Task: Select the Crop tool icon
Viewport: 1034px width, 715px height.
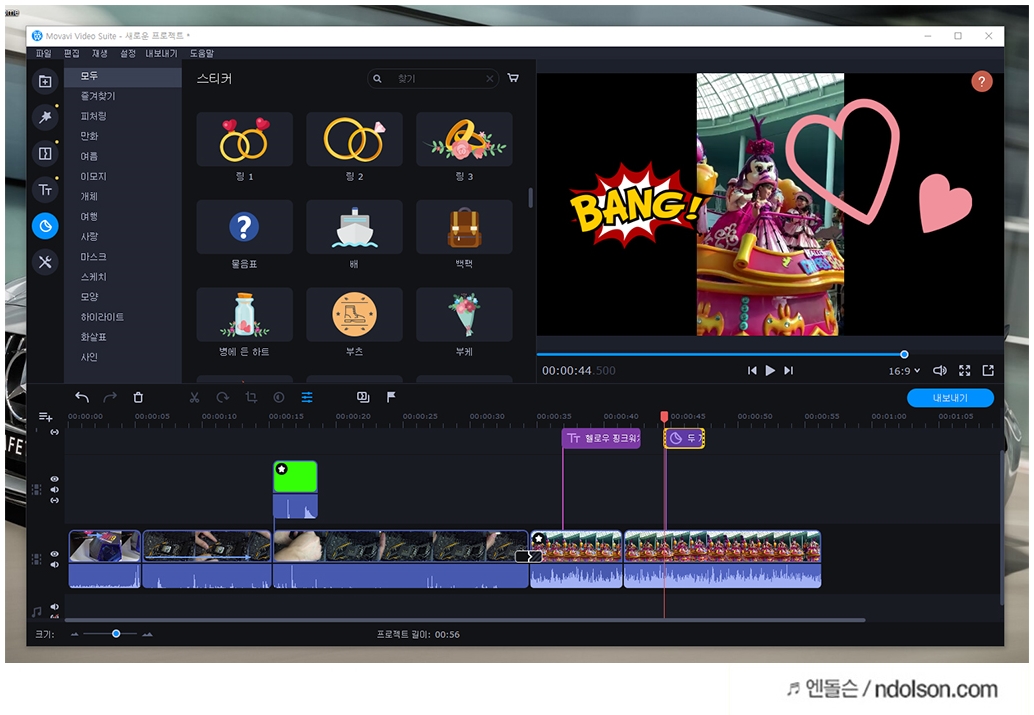Action: 251,397
